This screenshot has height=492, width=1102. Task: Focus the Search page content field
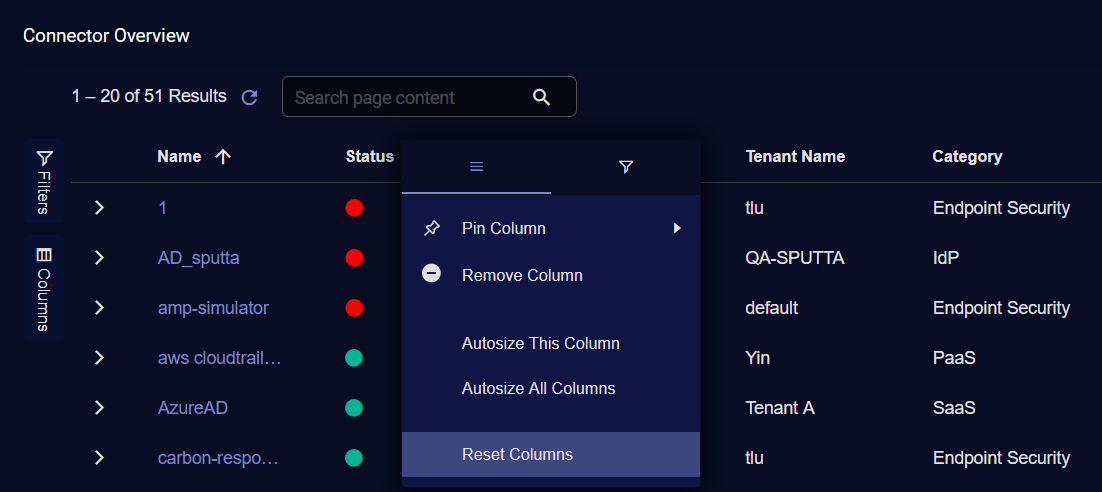pos(405,97)
